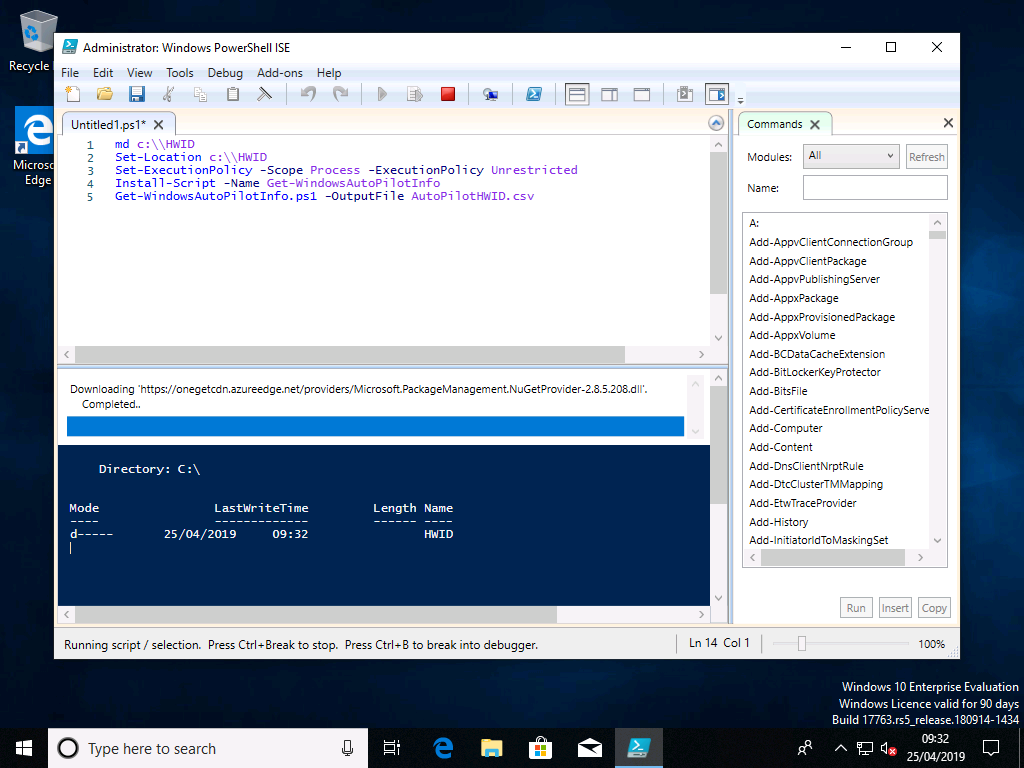Viewport: 1024px width, 768px height.
Task: Click the Refresh button
Action: pos(926,157)
